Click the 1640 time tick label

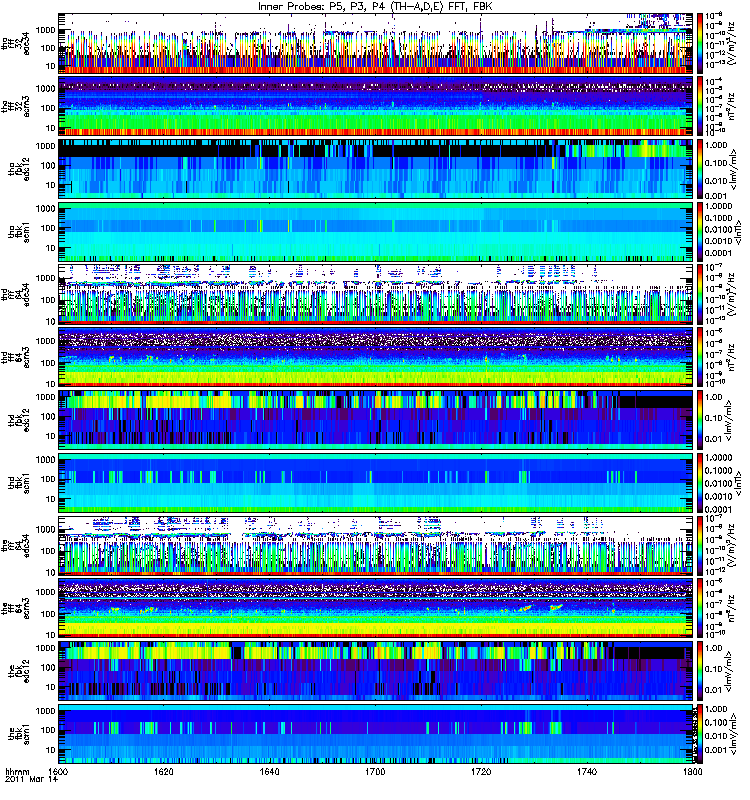coord(269,771)
